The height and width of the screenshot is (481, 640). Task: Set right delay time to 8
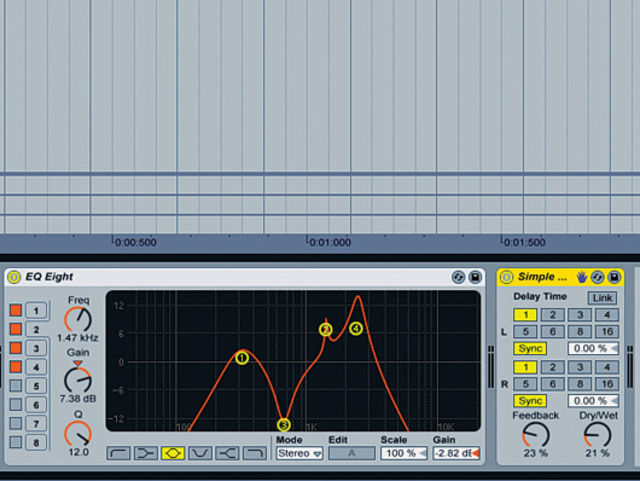click(x=580, y=384)
